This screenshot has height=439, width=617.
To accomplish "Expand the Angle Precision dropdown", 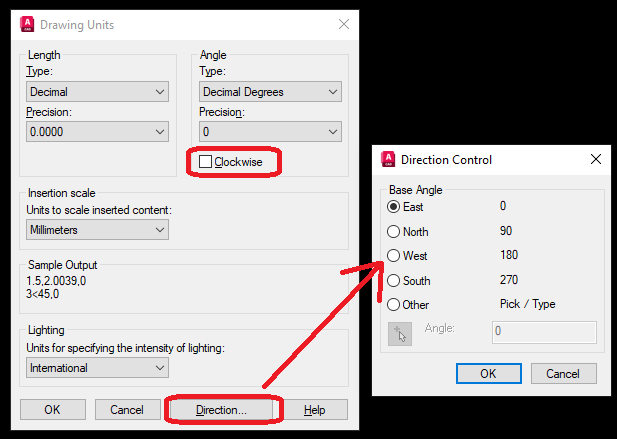I will pyautogui.click(x=270, y=131).
